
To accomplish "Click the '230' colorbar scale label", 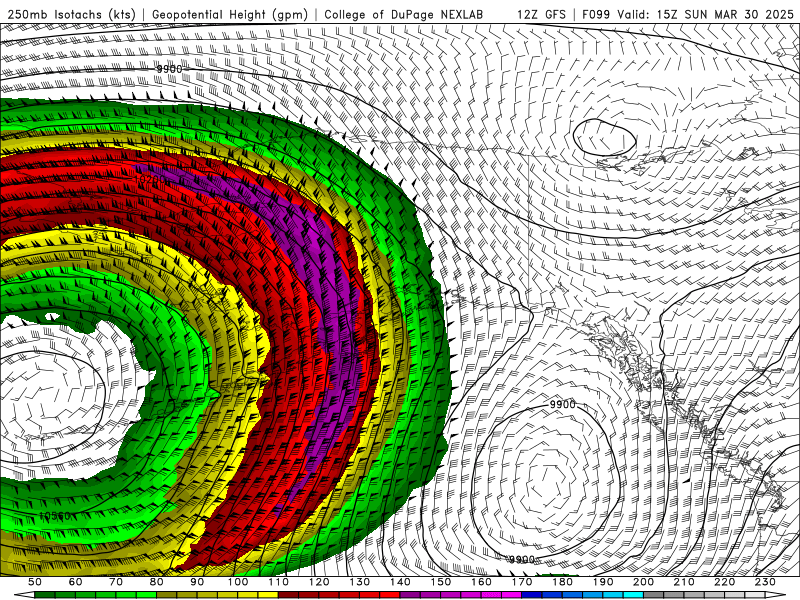I will pyautogui.click(x=765, y=582).
